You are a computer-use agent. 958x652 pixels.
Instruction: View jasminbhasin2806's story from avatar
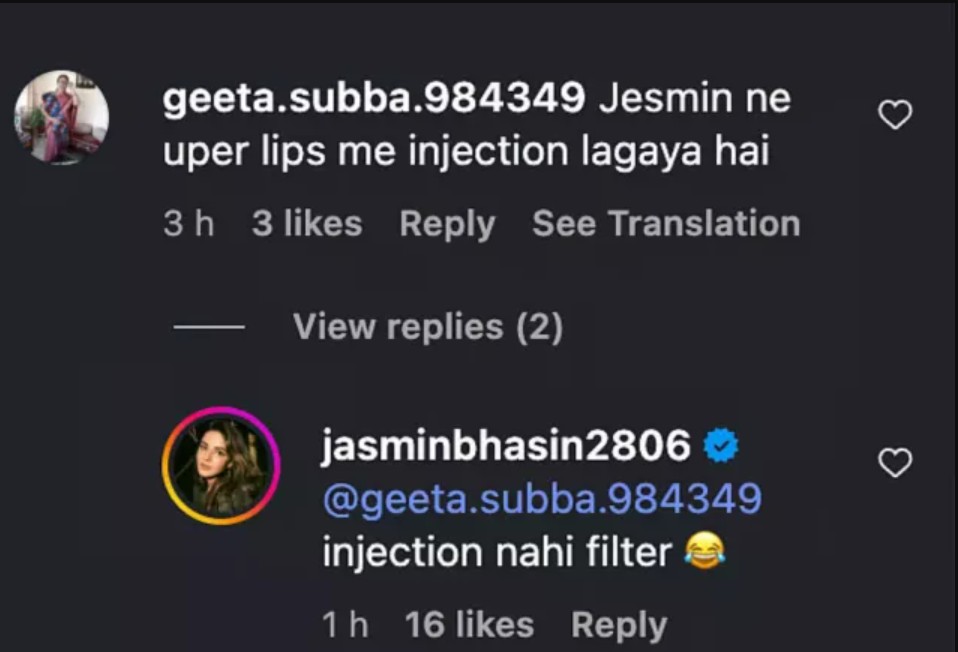coord(221,465)
